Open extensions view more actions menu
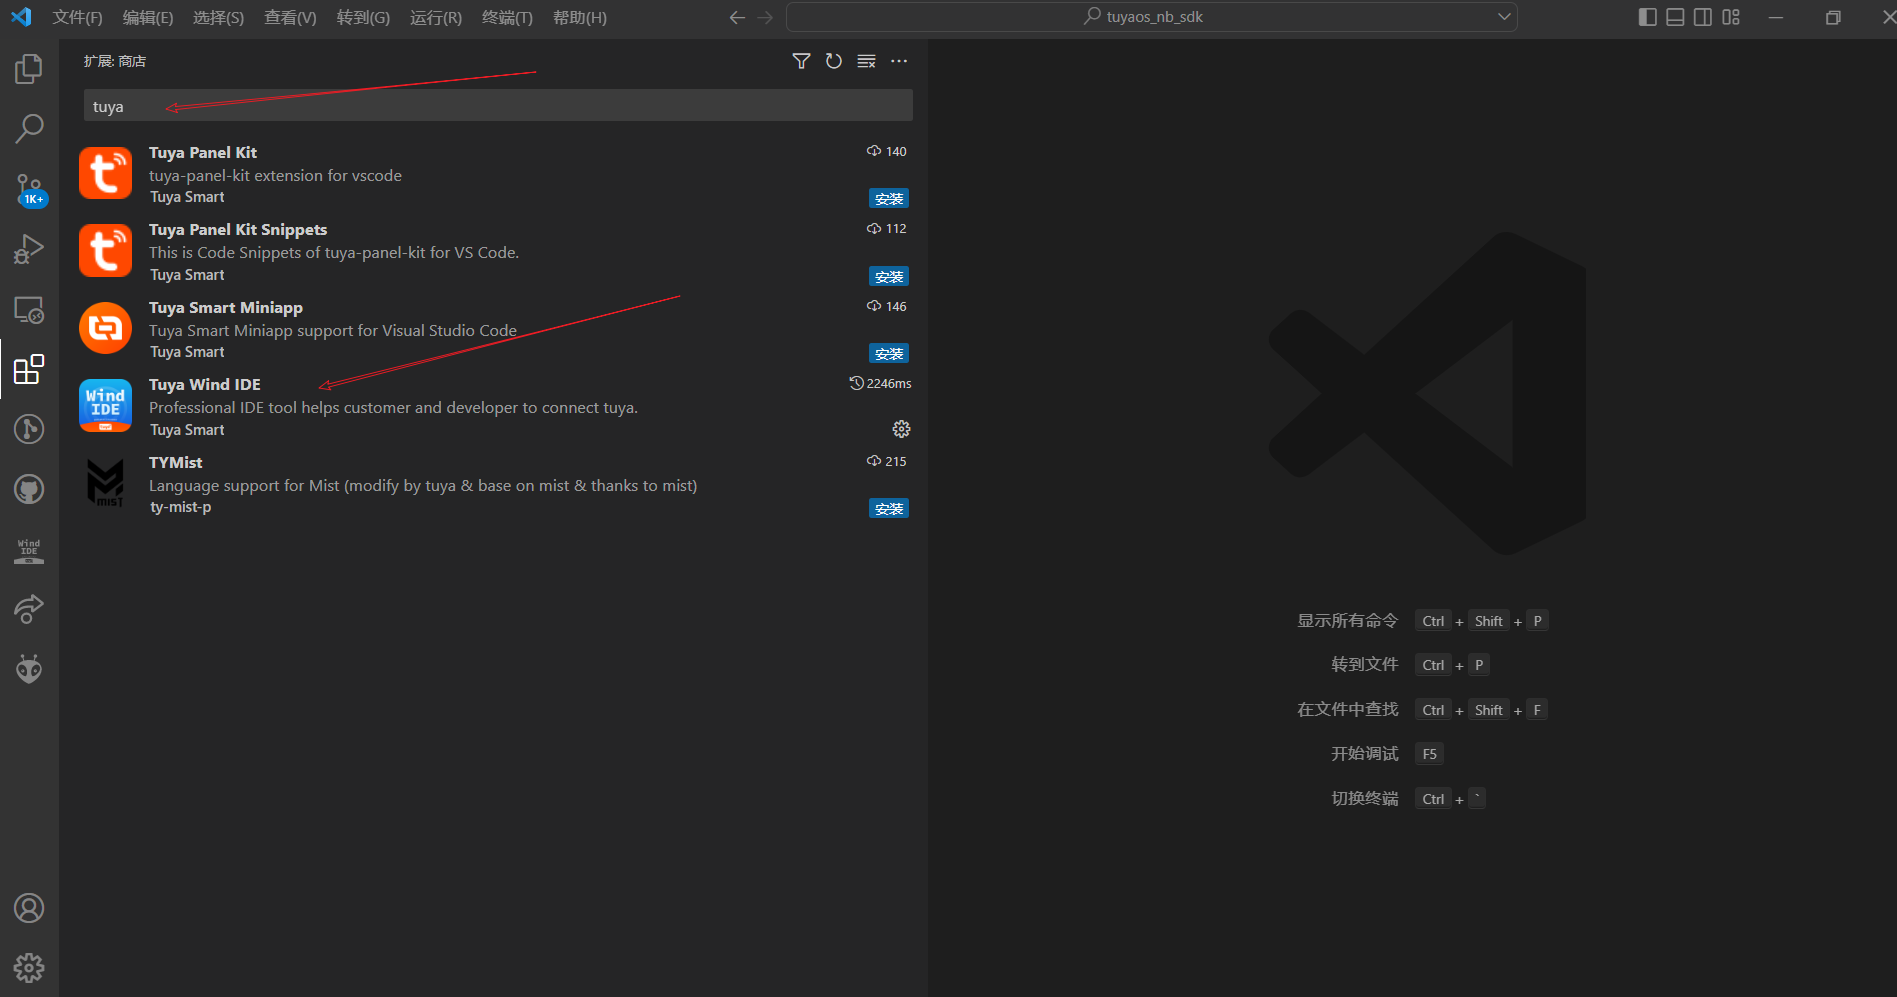 coord(899,61)
